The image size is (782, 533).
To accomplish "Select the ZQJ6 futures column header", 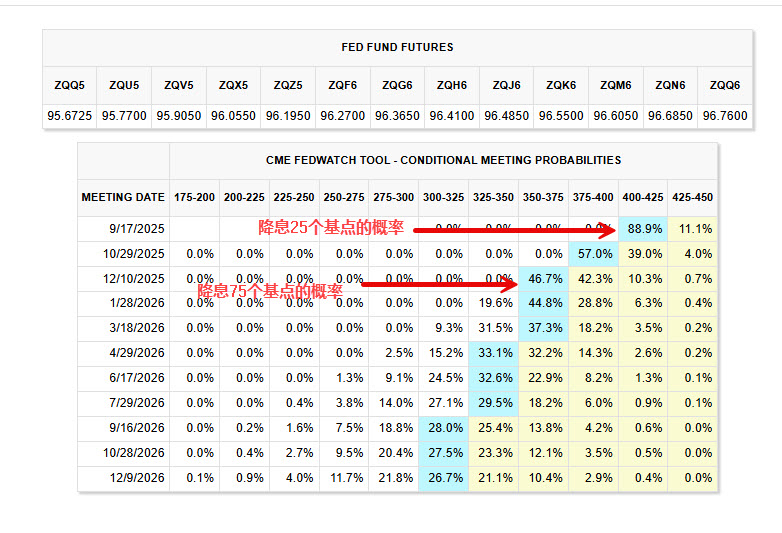I will click(506, 85).
